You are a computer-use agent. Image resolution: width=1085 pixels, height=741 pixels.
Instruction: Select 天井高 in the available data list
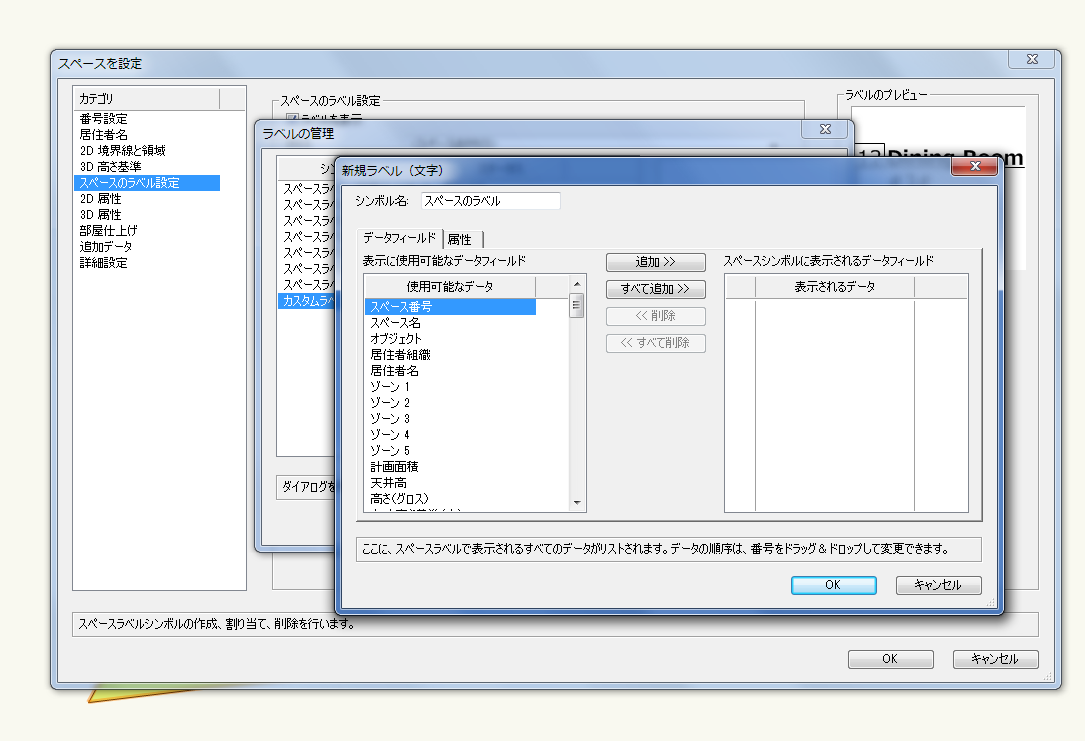(388, 483)
